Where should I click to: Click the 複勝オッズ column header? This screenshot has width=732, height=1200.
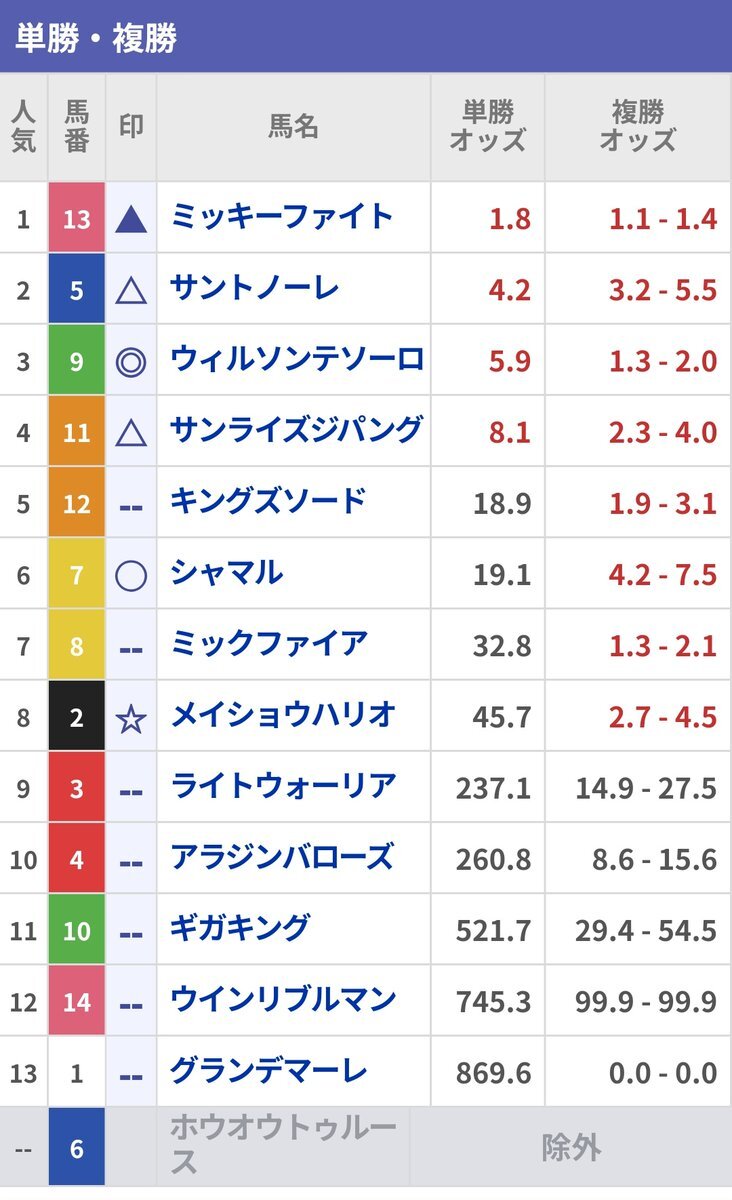(x=638, y=126)
